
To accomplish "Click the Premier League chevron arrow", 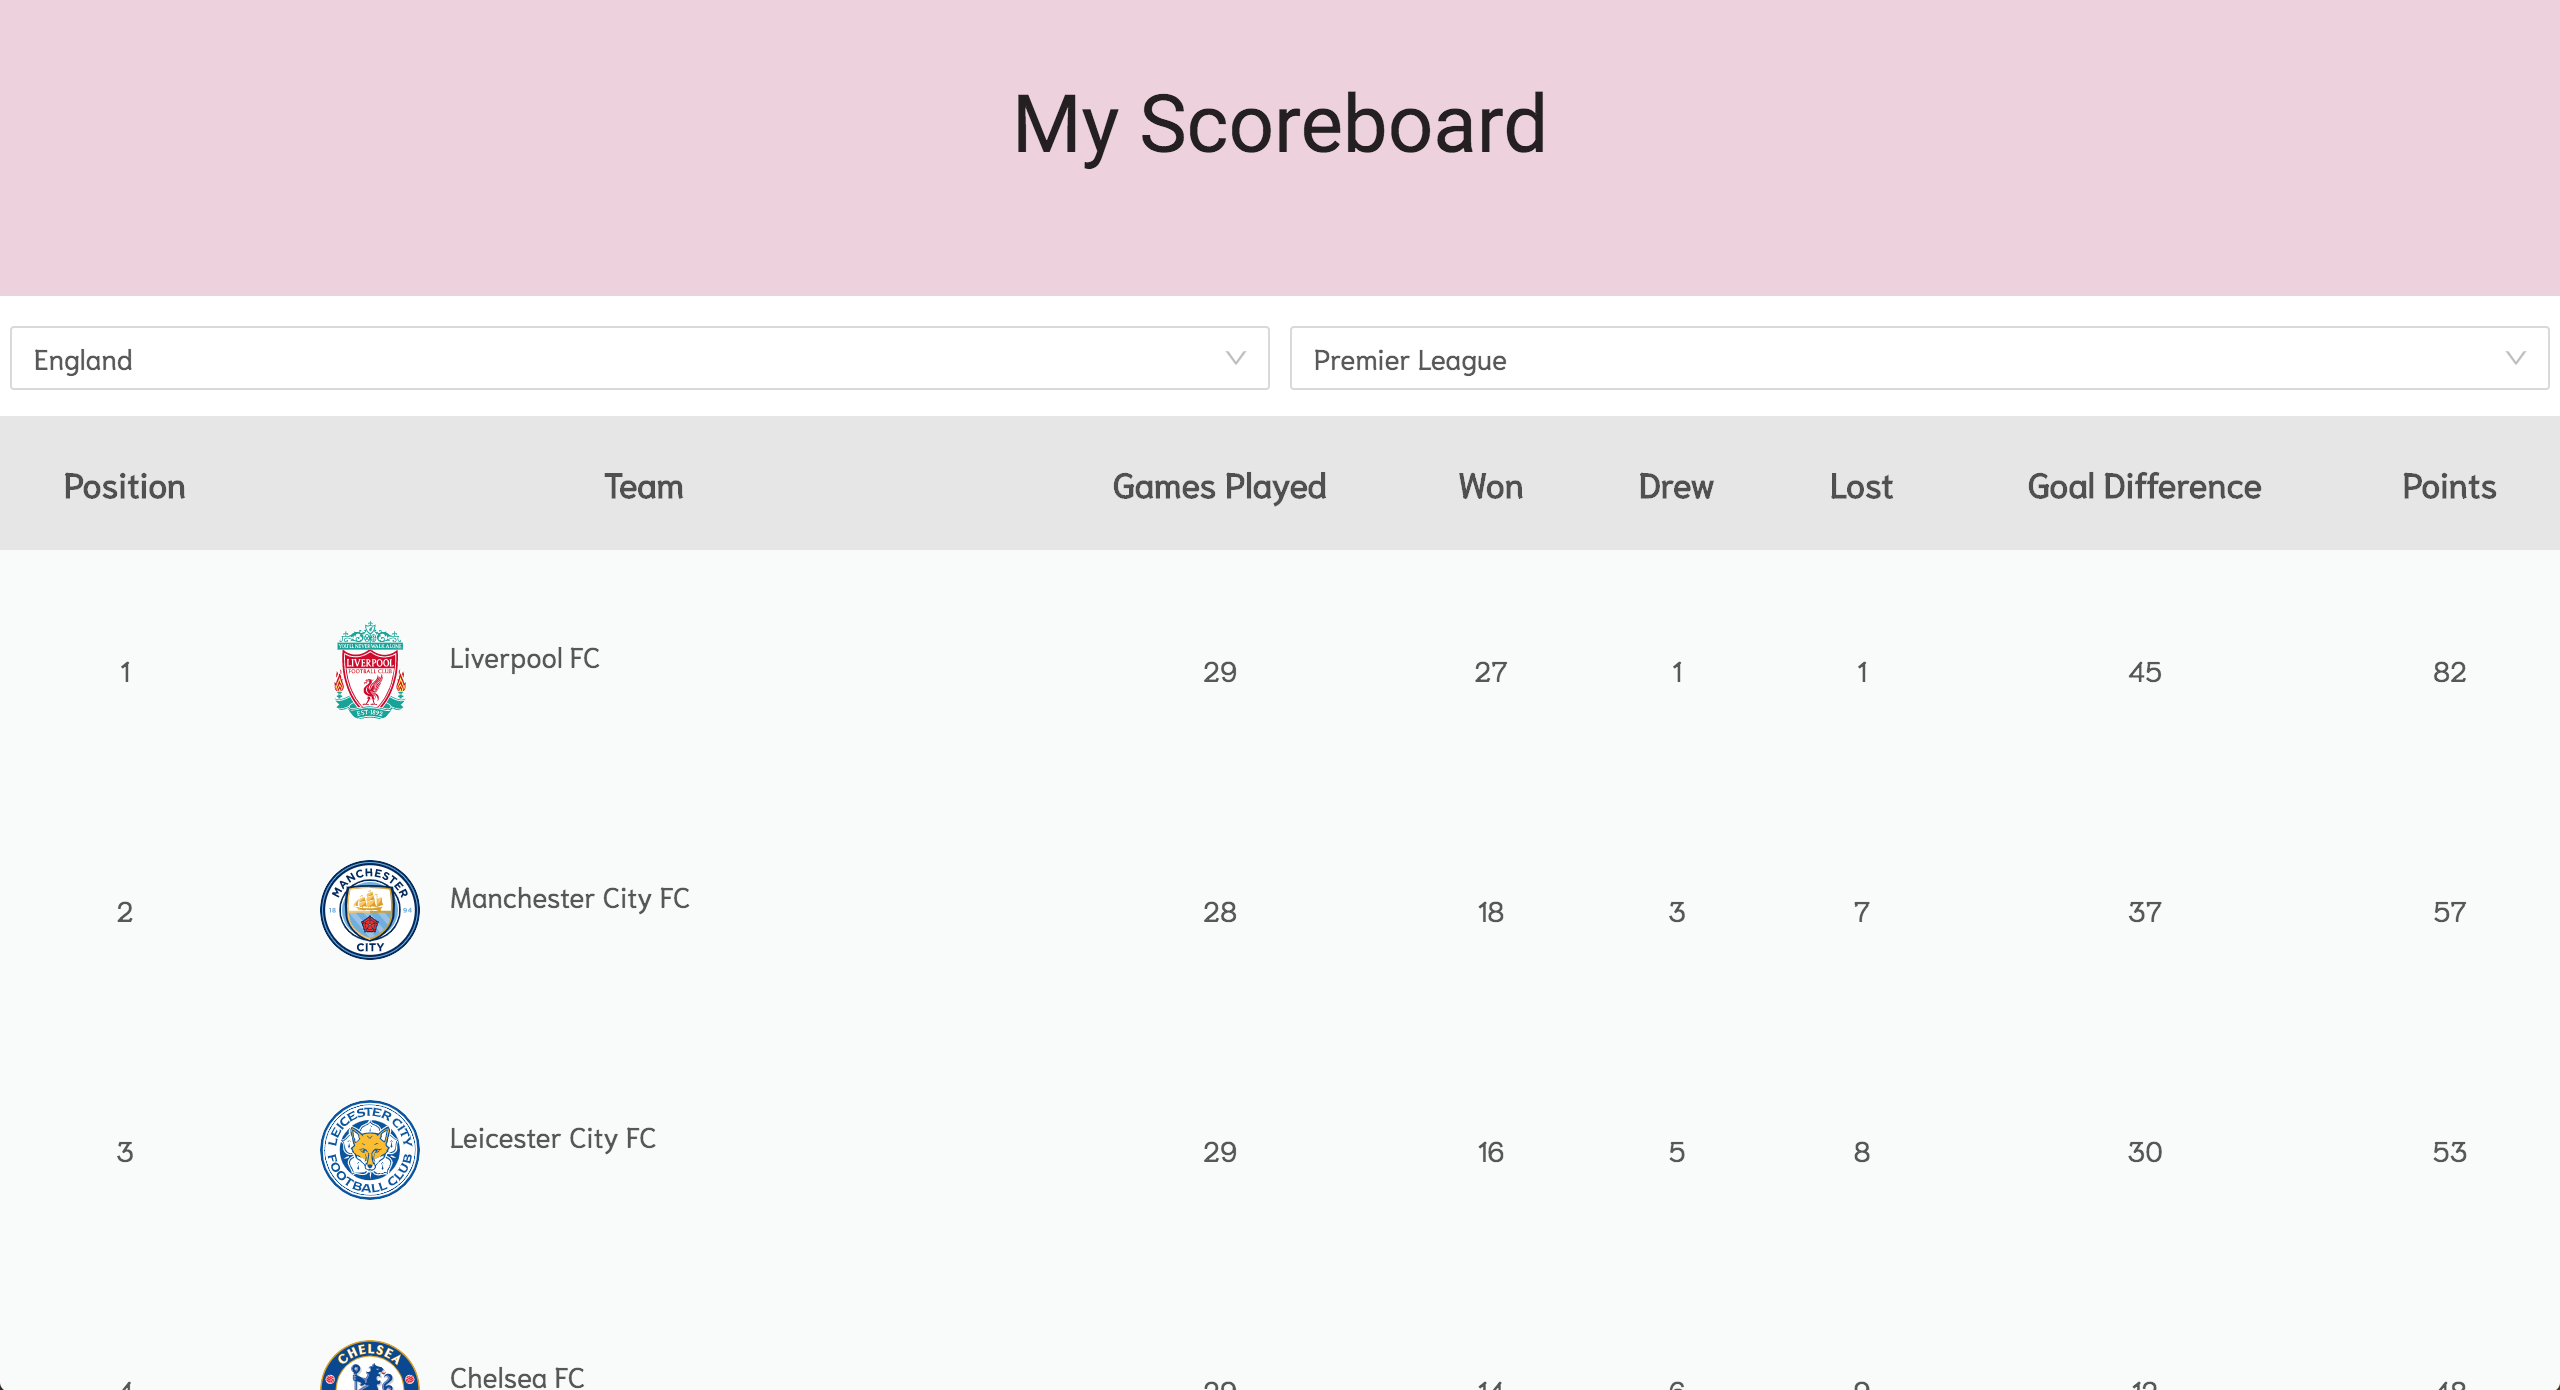I will point(2516,358).
